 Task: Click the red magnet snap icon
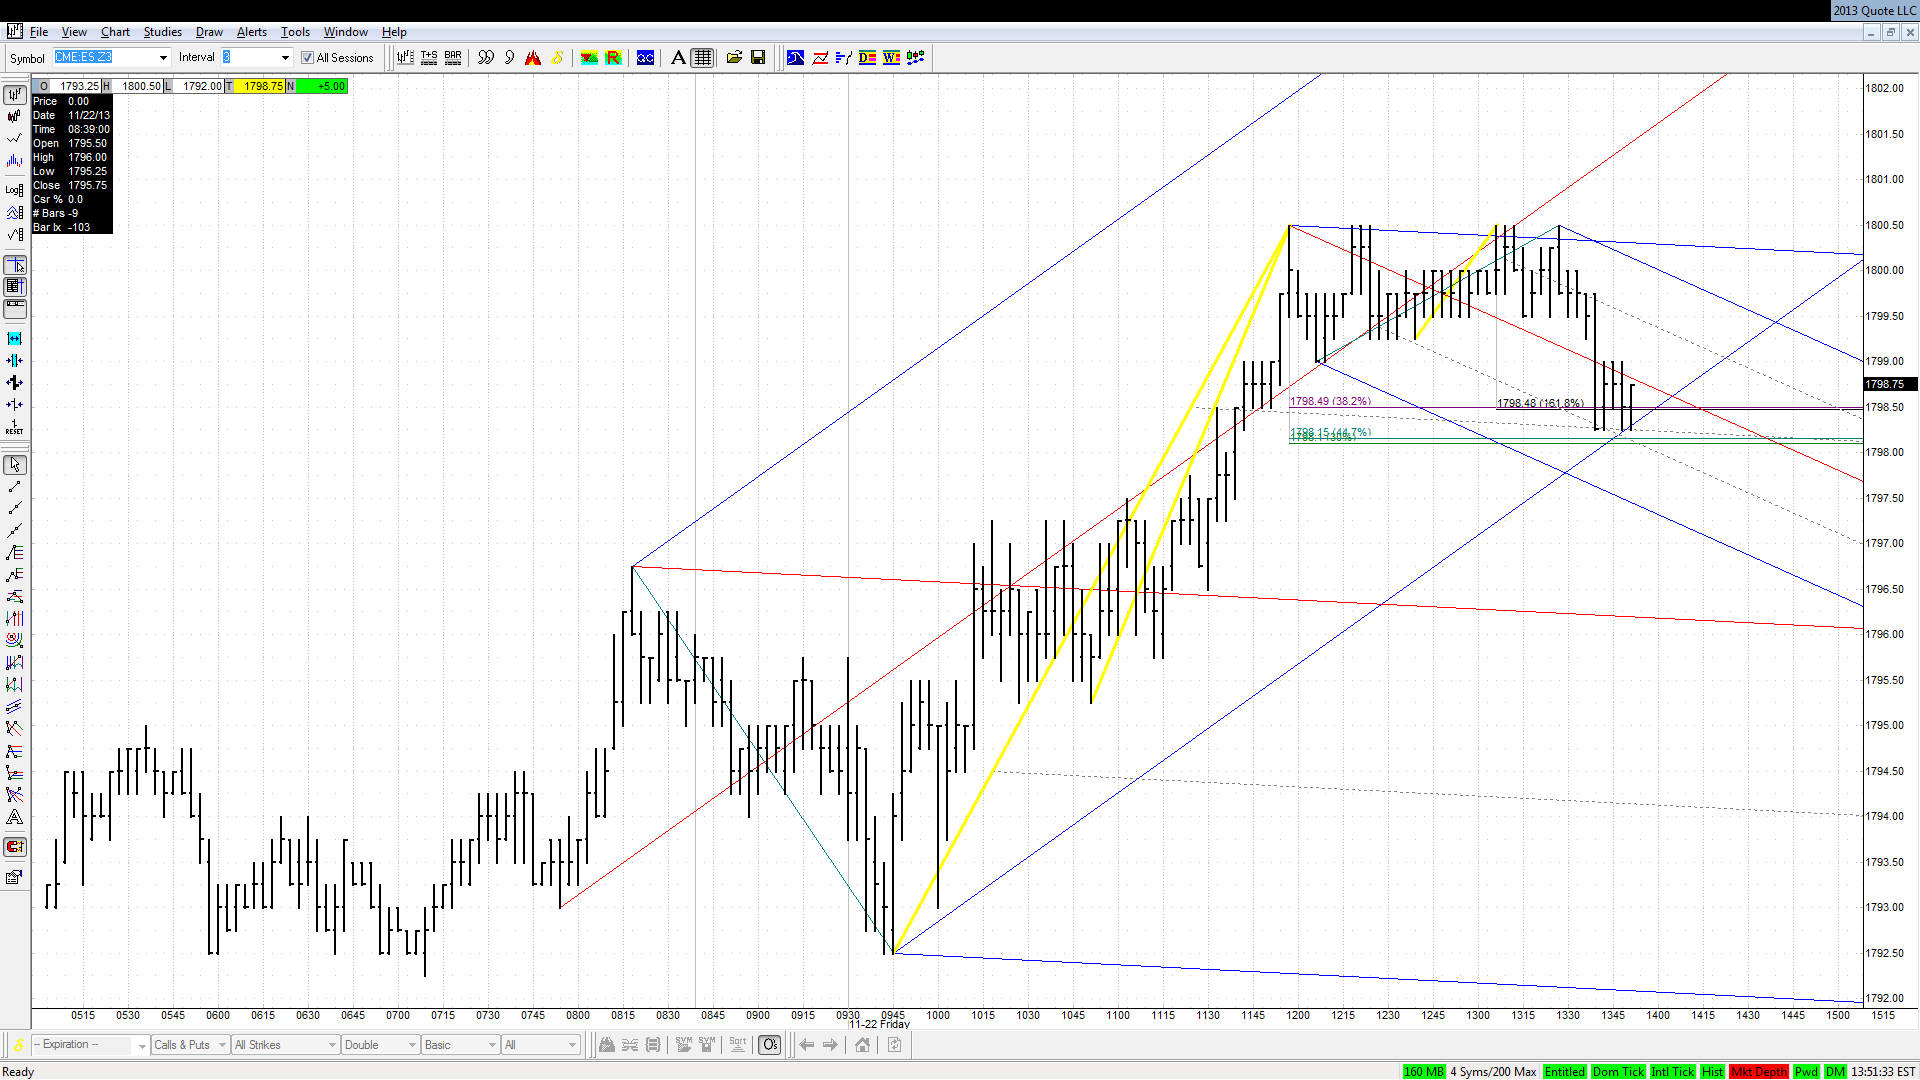(x=15, y=847)
